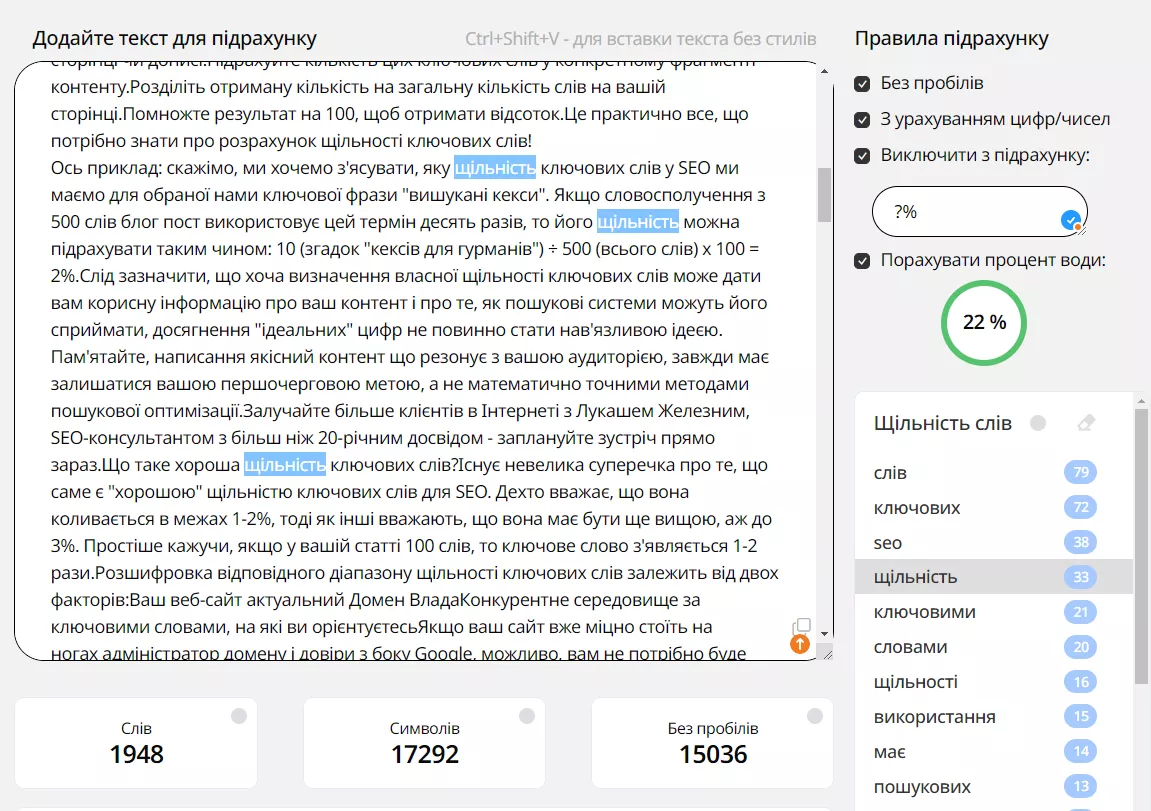Click the eraser icon beside Щільність слів
Viewport: 1151px width, 811px height.
[x=1086, y=423]
